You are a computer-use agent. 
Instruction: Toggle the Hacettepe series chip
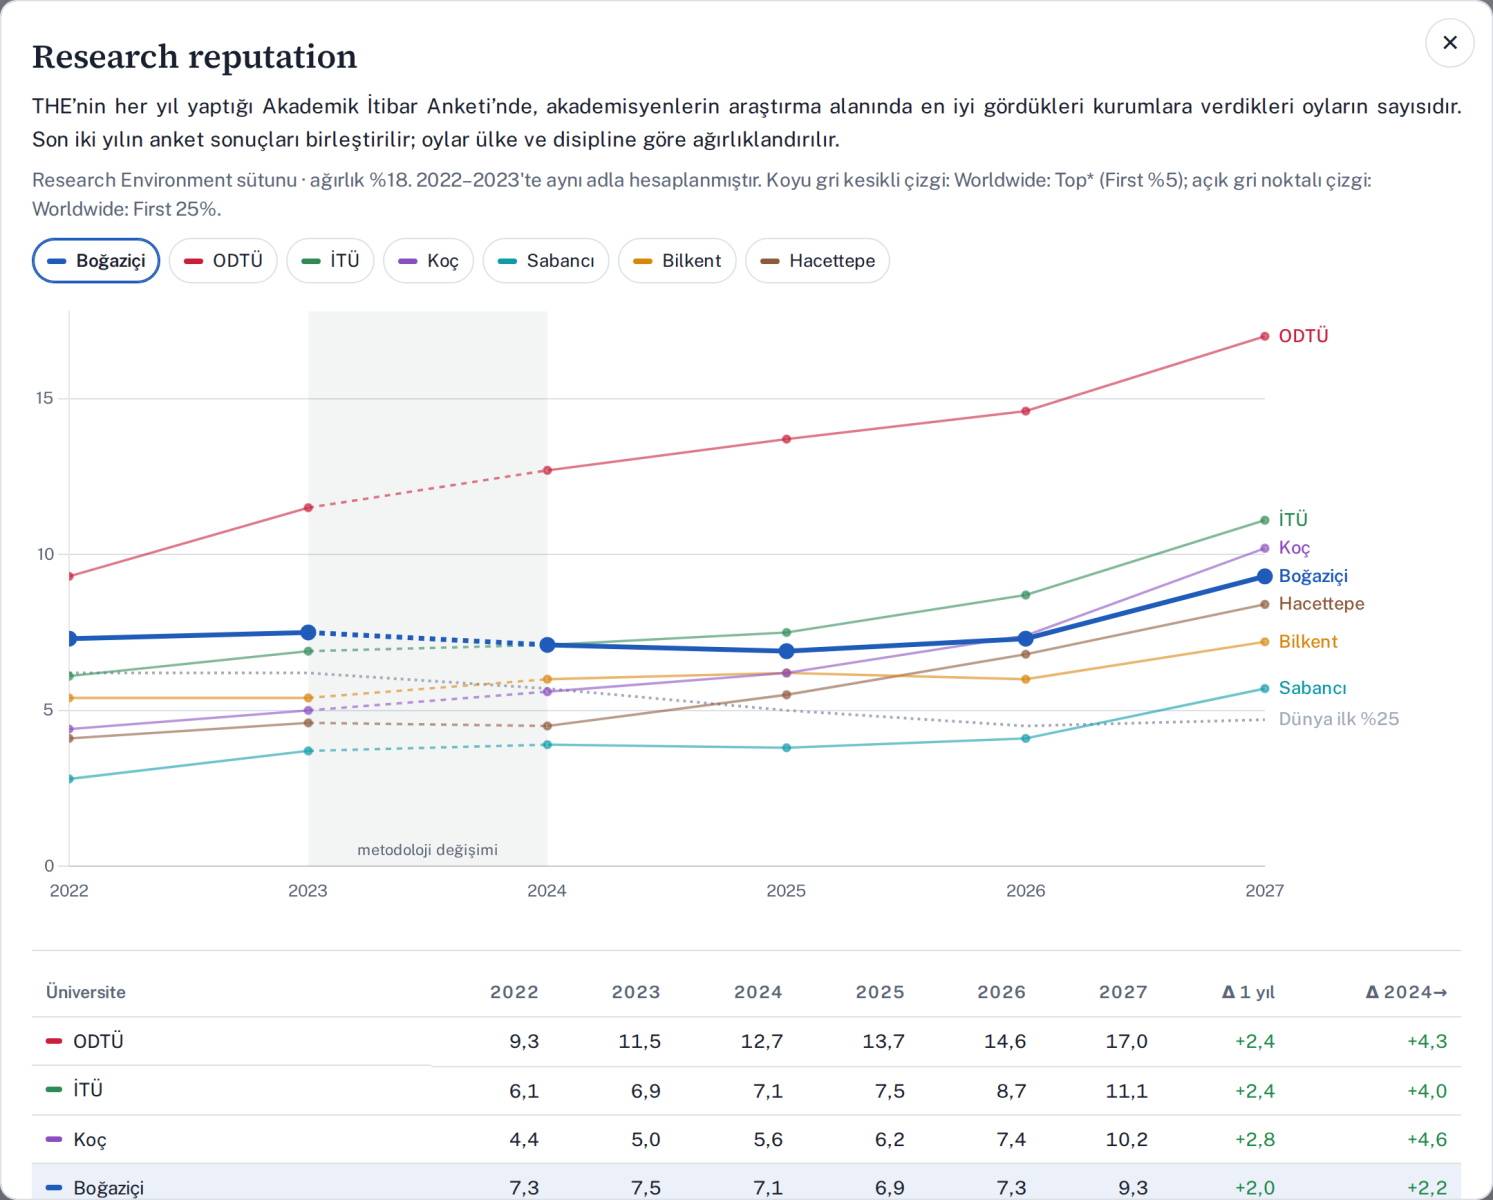(x=817, y=261)
